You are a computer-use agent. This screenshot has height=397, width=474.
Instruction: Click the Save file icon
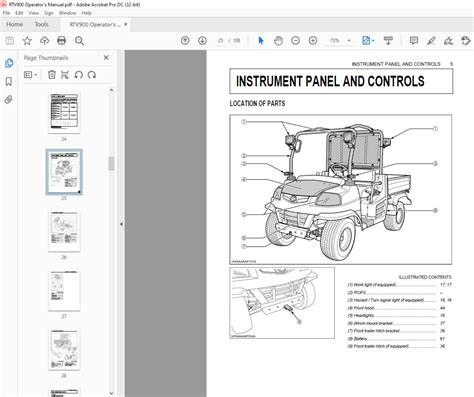(10, 41)
